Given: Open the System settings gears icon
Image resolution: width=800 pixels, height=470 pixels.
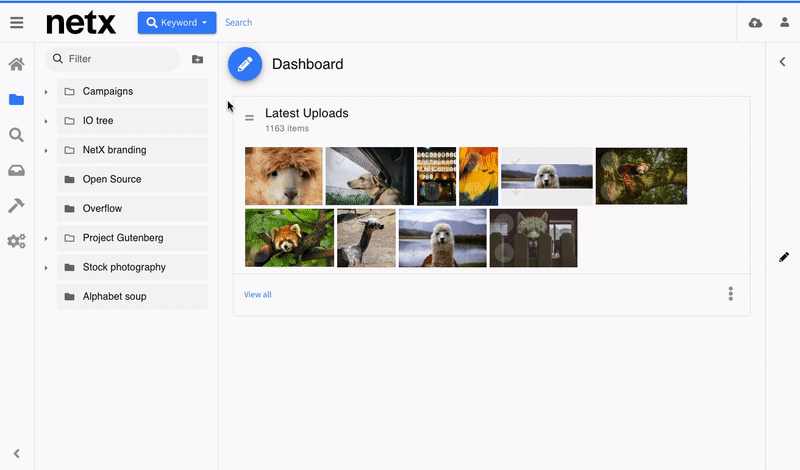Looking at the screenshot, I should tap(16, 241).
